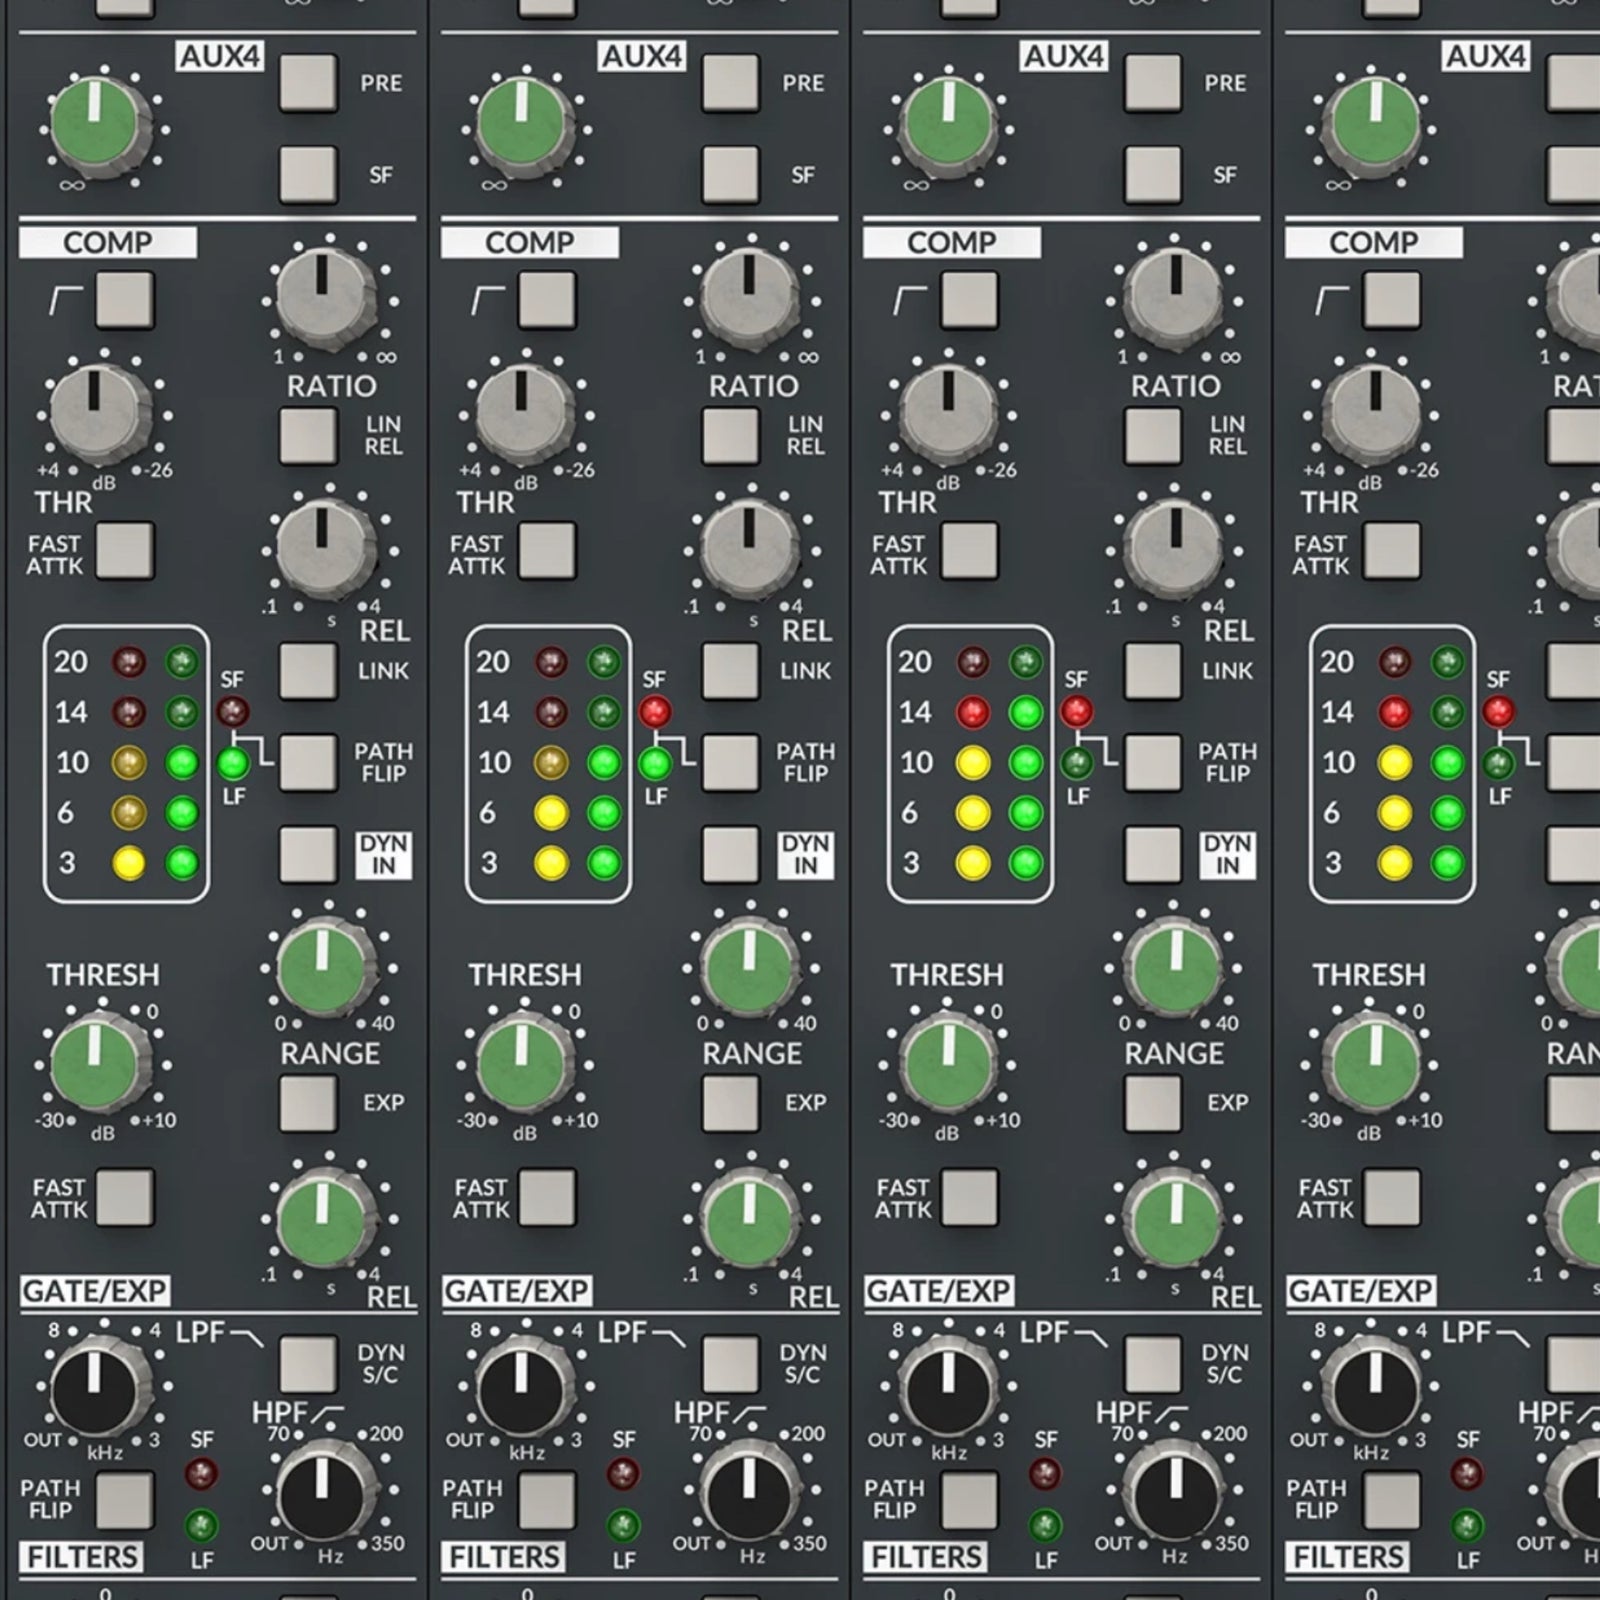This screenshot has height=1600, width=1600.
Task: Enable AUX4 PRE on the second channel strip
Action: click(730, 83)
